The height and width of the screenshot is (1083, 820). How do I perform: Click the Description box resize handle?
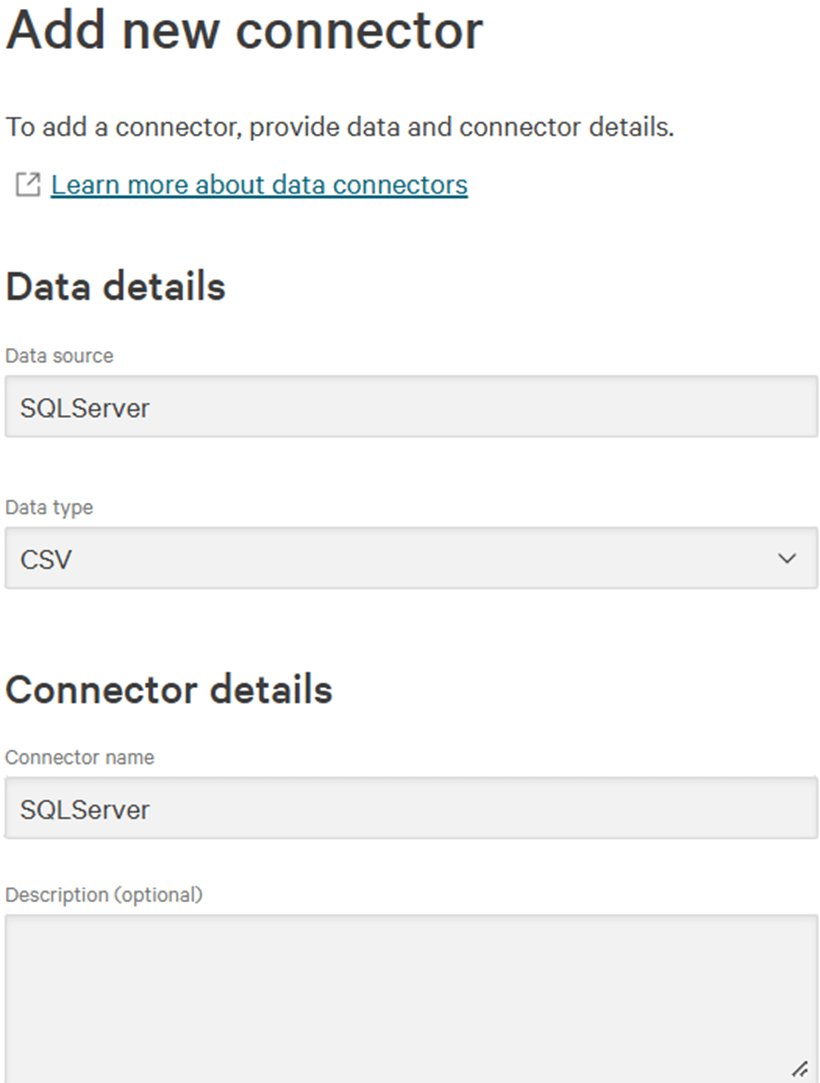tap(800, 1069)
